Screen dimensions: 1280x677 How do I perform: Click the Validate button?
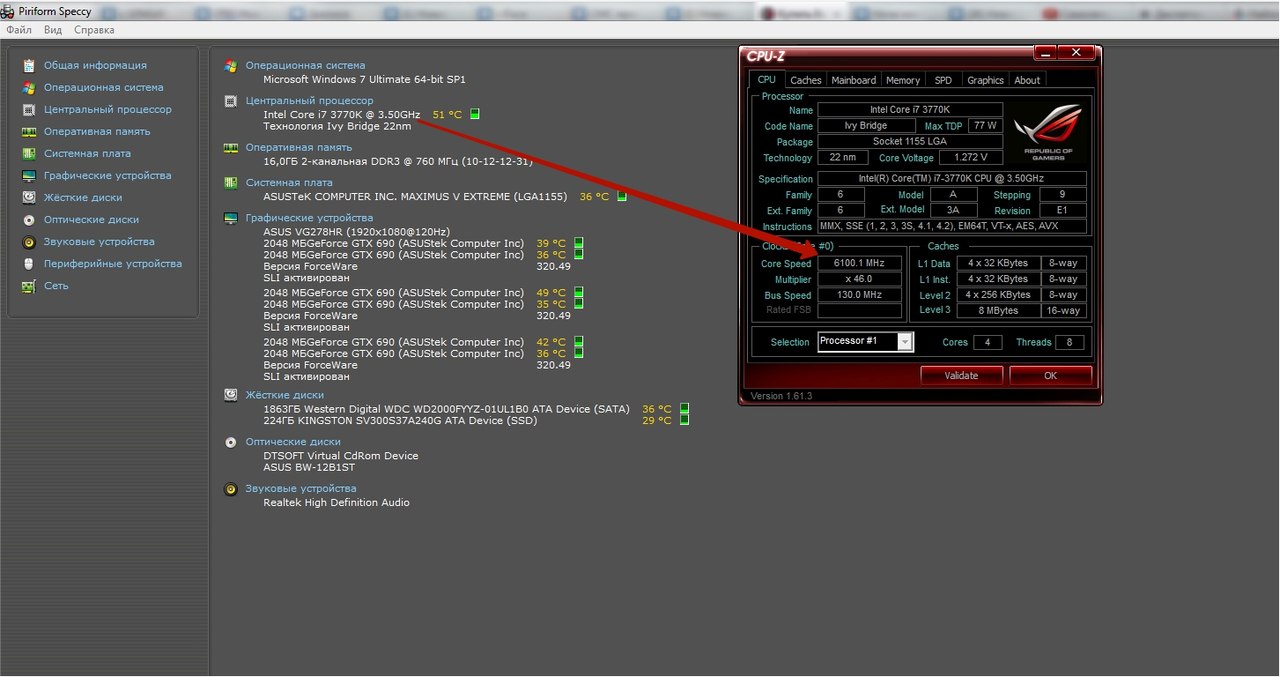click(x=962, y=376)
